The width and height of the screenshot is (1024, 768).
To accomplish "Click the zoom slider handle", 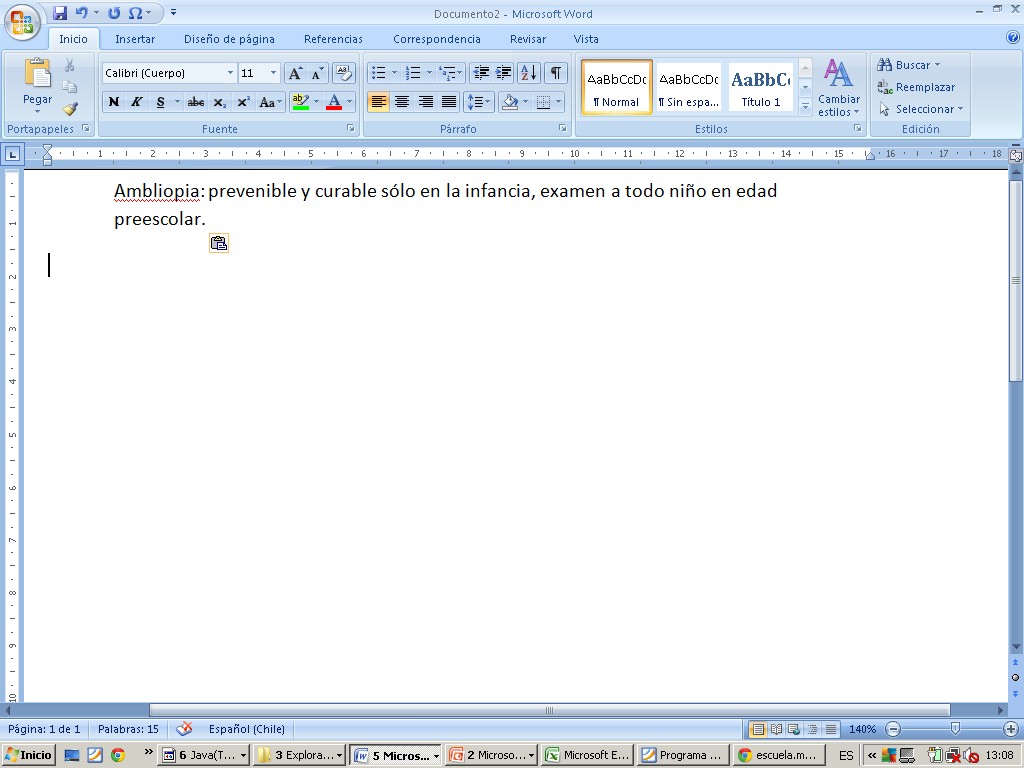I will [955, 729].
